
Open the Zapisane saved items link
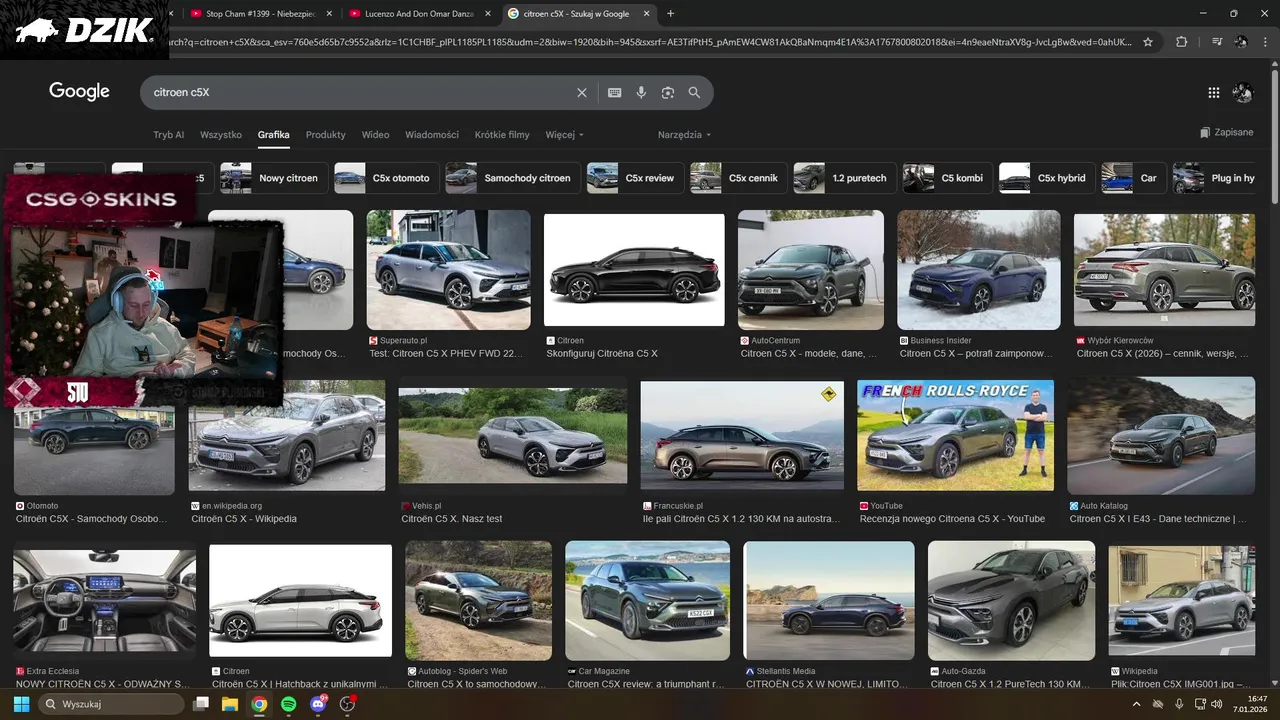pos(1227,133)
